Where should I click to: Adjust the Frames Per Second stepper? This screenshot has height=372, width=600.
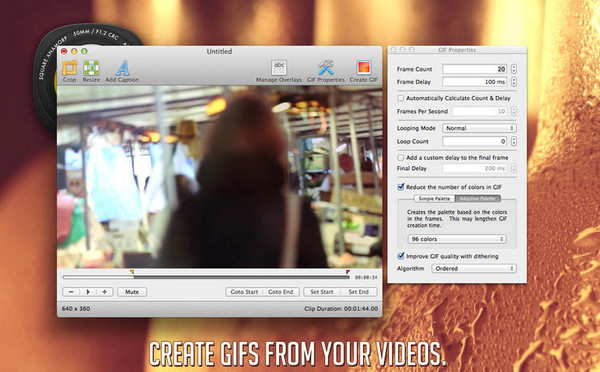tap(514, 111)
